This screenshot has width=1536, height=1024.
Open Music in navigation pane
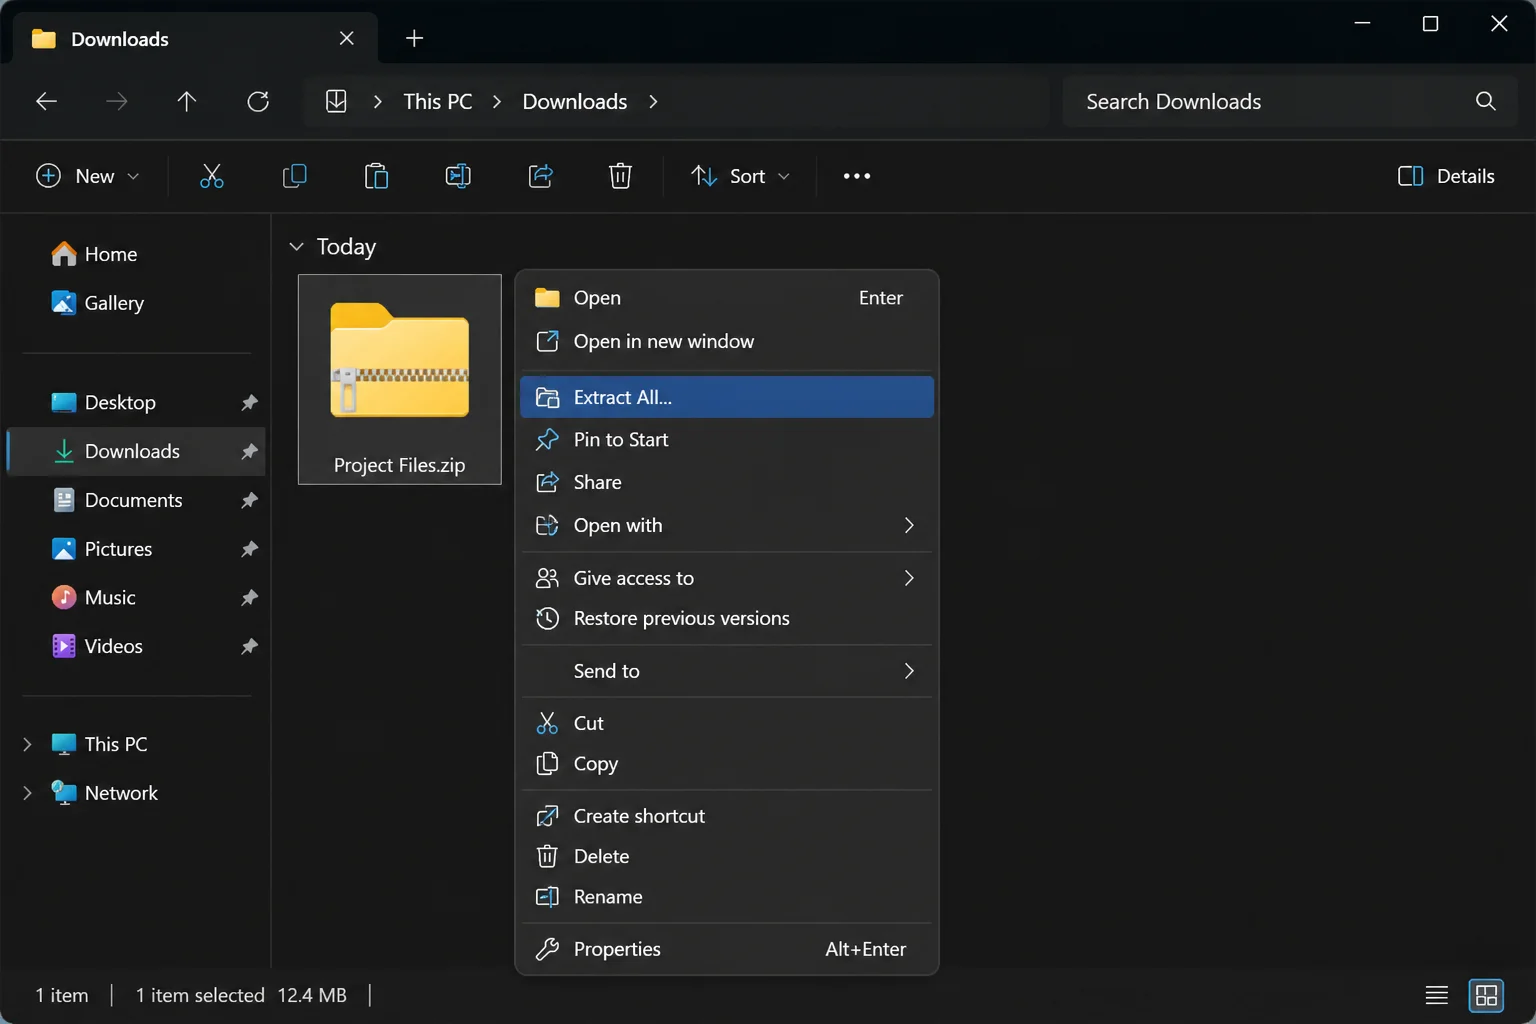click(x=136, y=597)
